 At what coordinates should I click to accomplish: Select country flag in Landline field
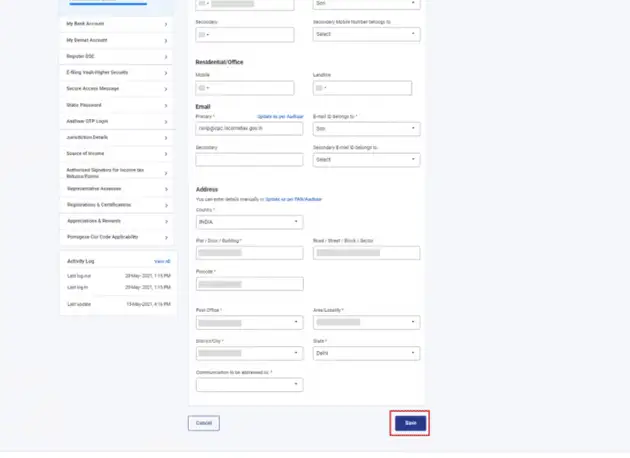pos(319,88)
